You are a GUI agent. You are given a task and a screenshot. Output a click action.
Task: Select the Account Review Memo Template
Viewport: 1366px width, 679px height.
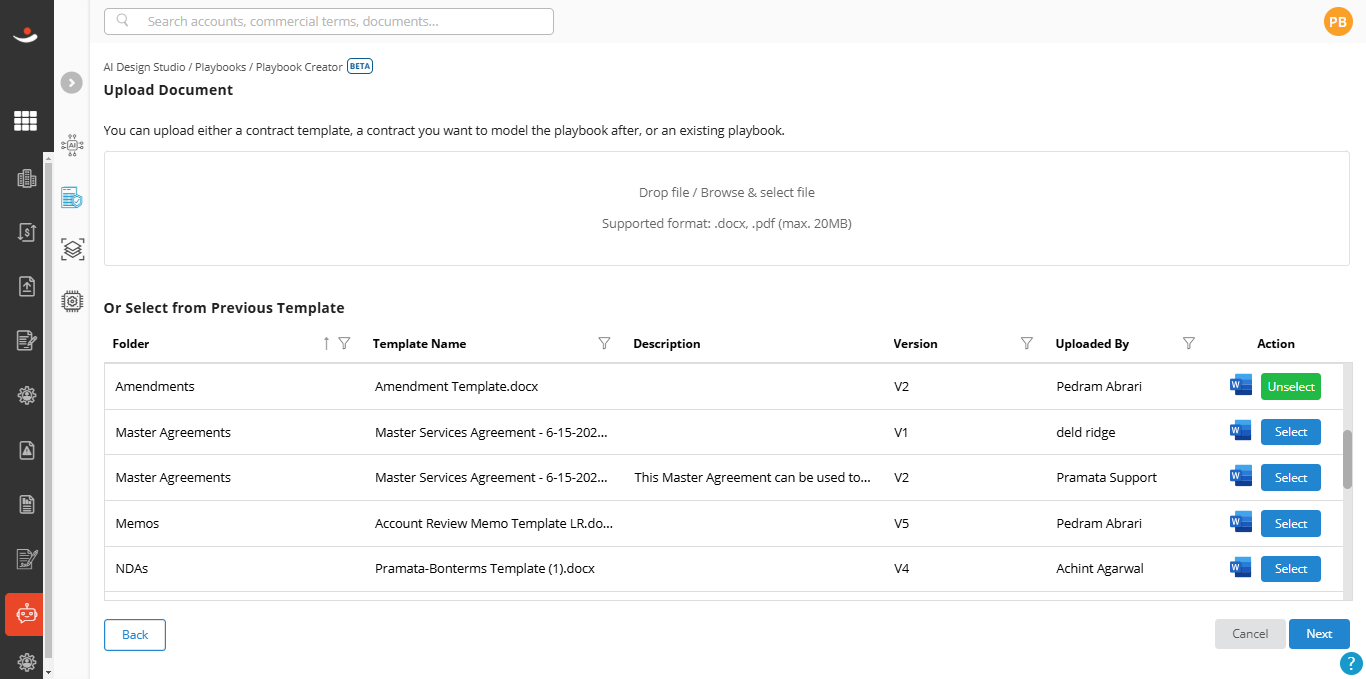(1291, 523)
